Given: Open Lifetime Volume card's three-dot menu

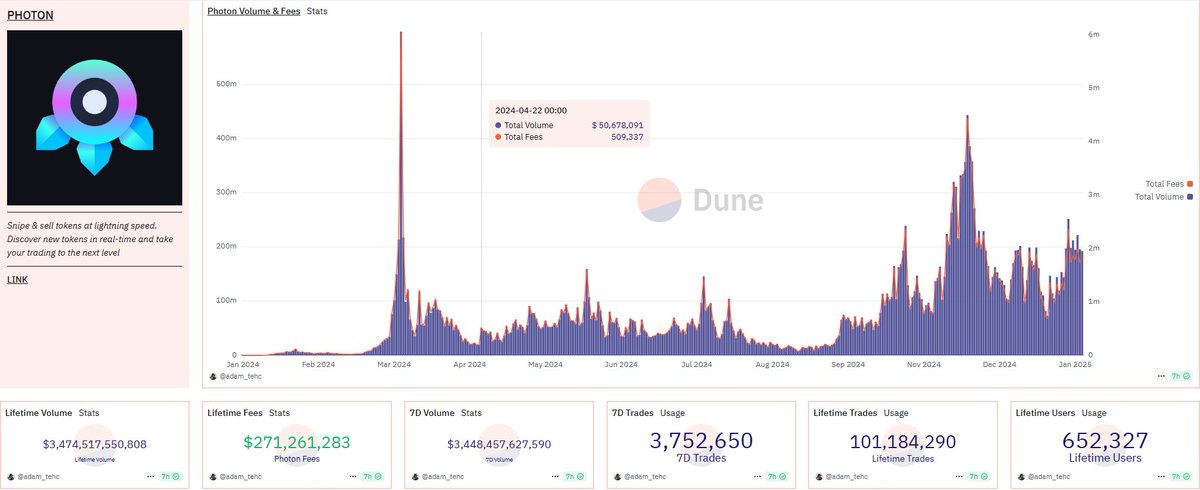Looking at the screenshot, I should point(150,477).
